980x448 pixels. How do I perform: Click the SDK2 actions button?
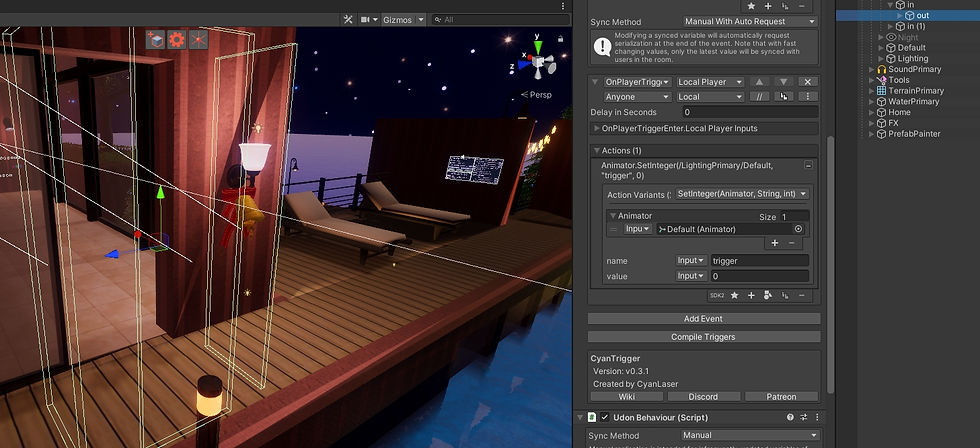716,296
